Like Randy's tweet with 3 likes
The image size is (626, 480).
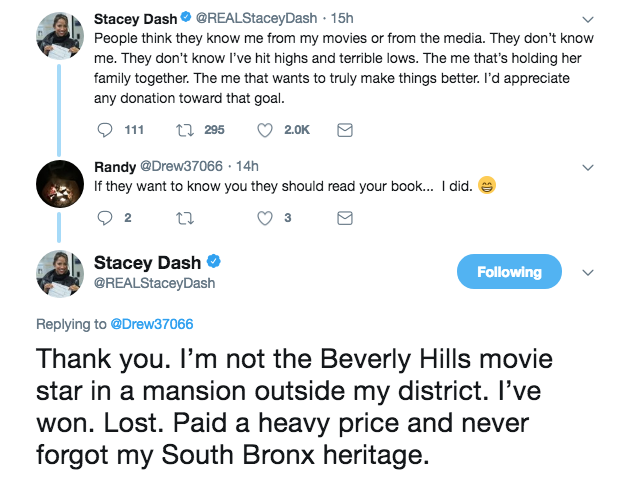coord(265,217)
